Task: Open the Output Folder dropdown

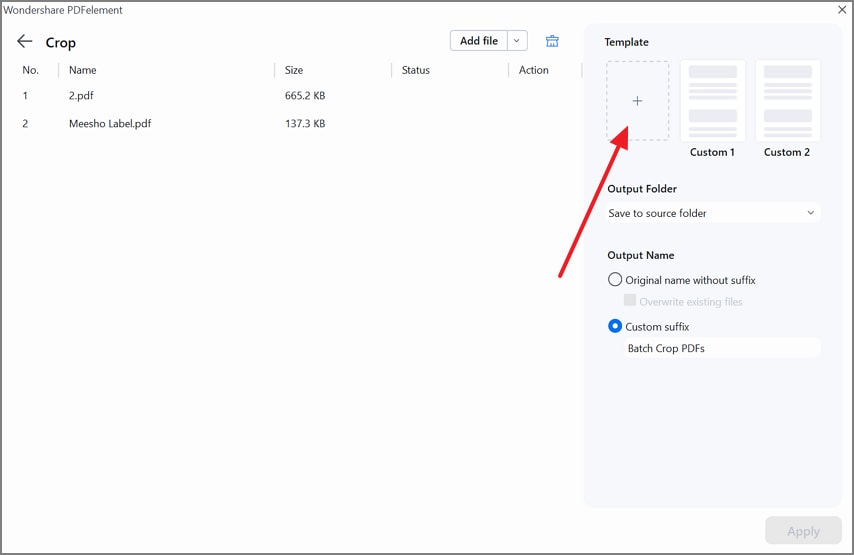Action: pyautogui.click(x=713, y=213)
